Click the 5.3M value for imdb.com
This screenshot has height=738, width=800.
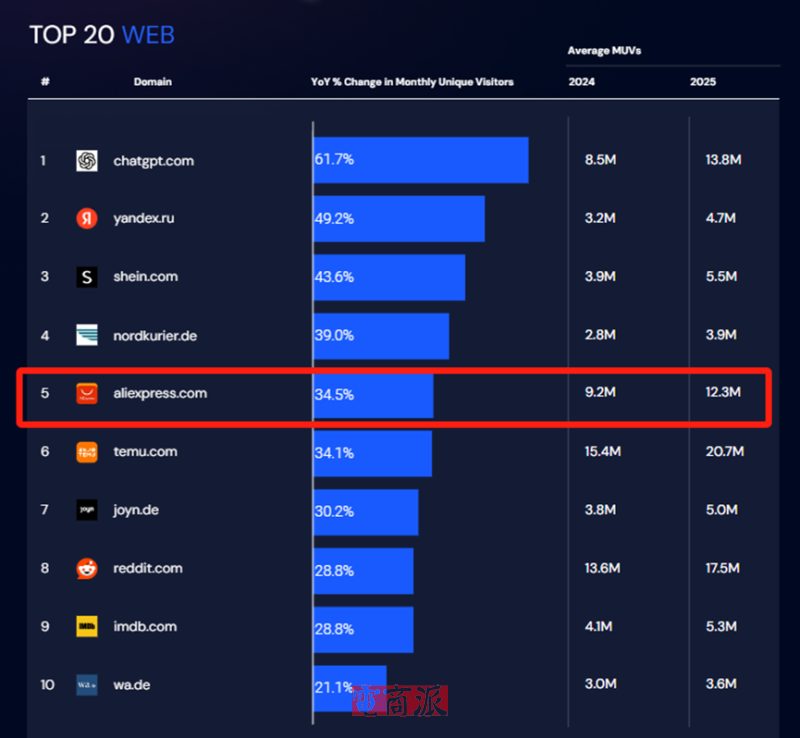[x=721, y=626]
